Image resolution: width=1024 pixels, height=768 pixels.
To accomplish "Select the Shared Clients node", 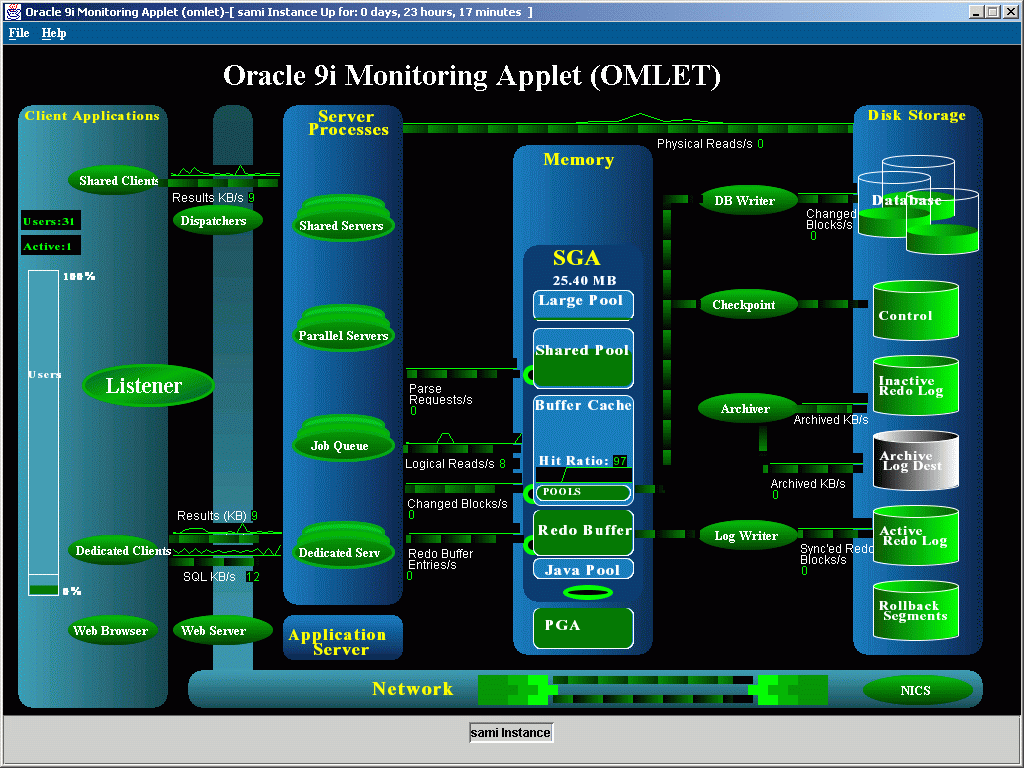I will pyautogui.click(x=114, y=180).
